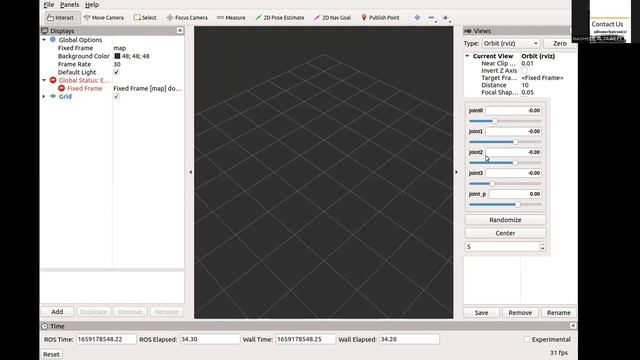Toggle the Invert Z Axis checkbox
The width and height of the screenshot is (640, 360).
(x=524, y=71)
